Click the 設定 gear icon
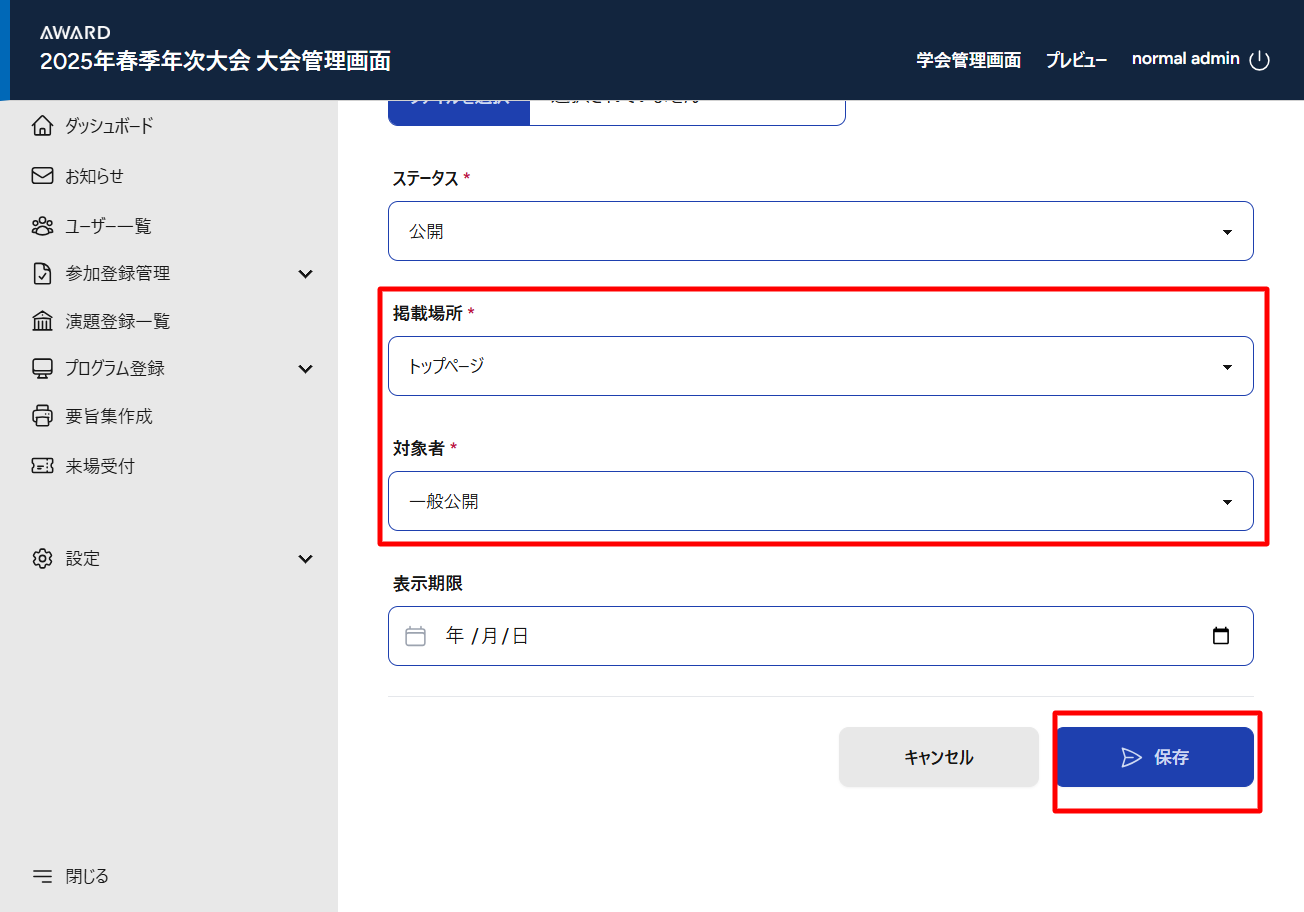Image resolution: width=1304 pixels, height=912 pixels. coord(42,558)
